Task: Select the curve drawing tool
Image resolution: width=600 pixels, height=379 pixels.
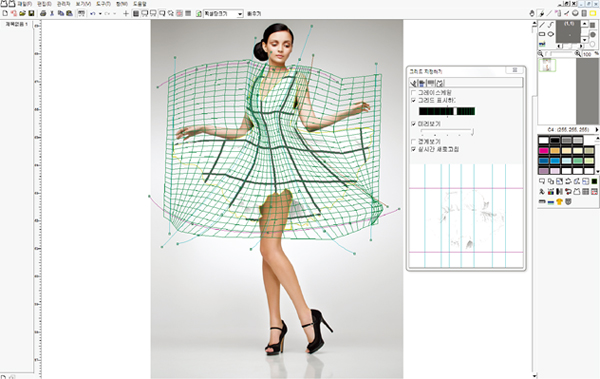Action: 551,25
